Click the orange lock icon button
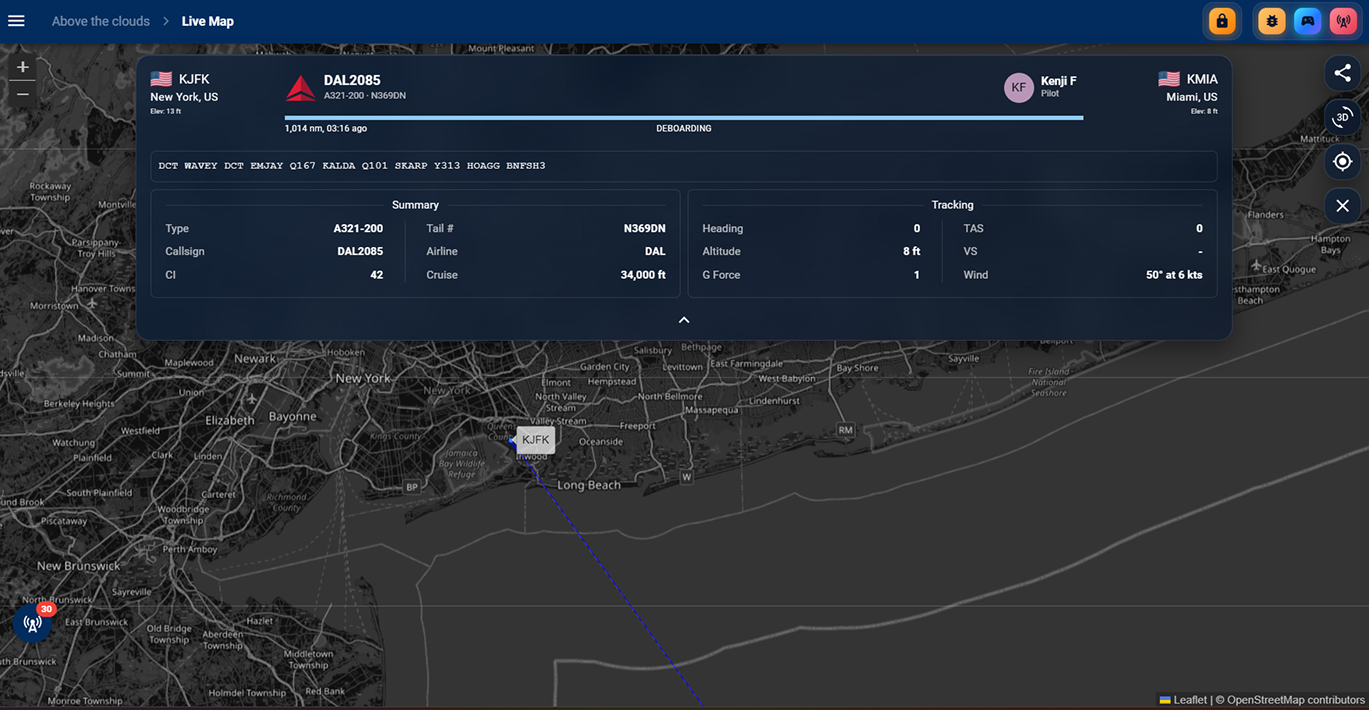 (x=1221, y=21)
